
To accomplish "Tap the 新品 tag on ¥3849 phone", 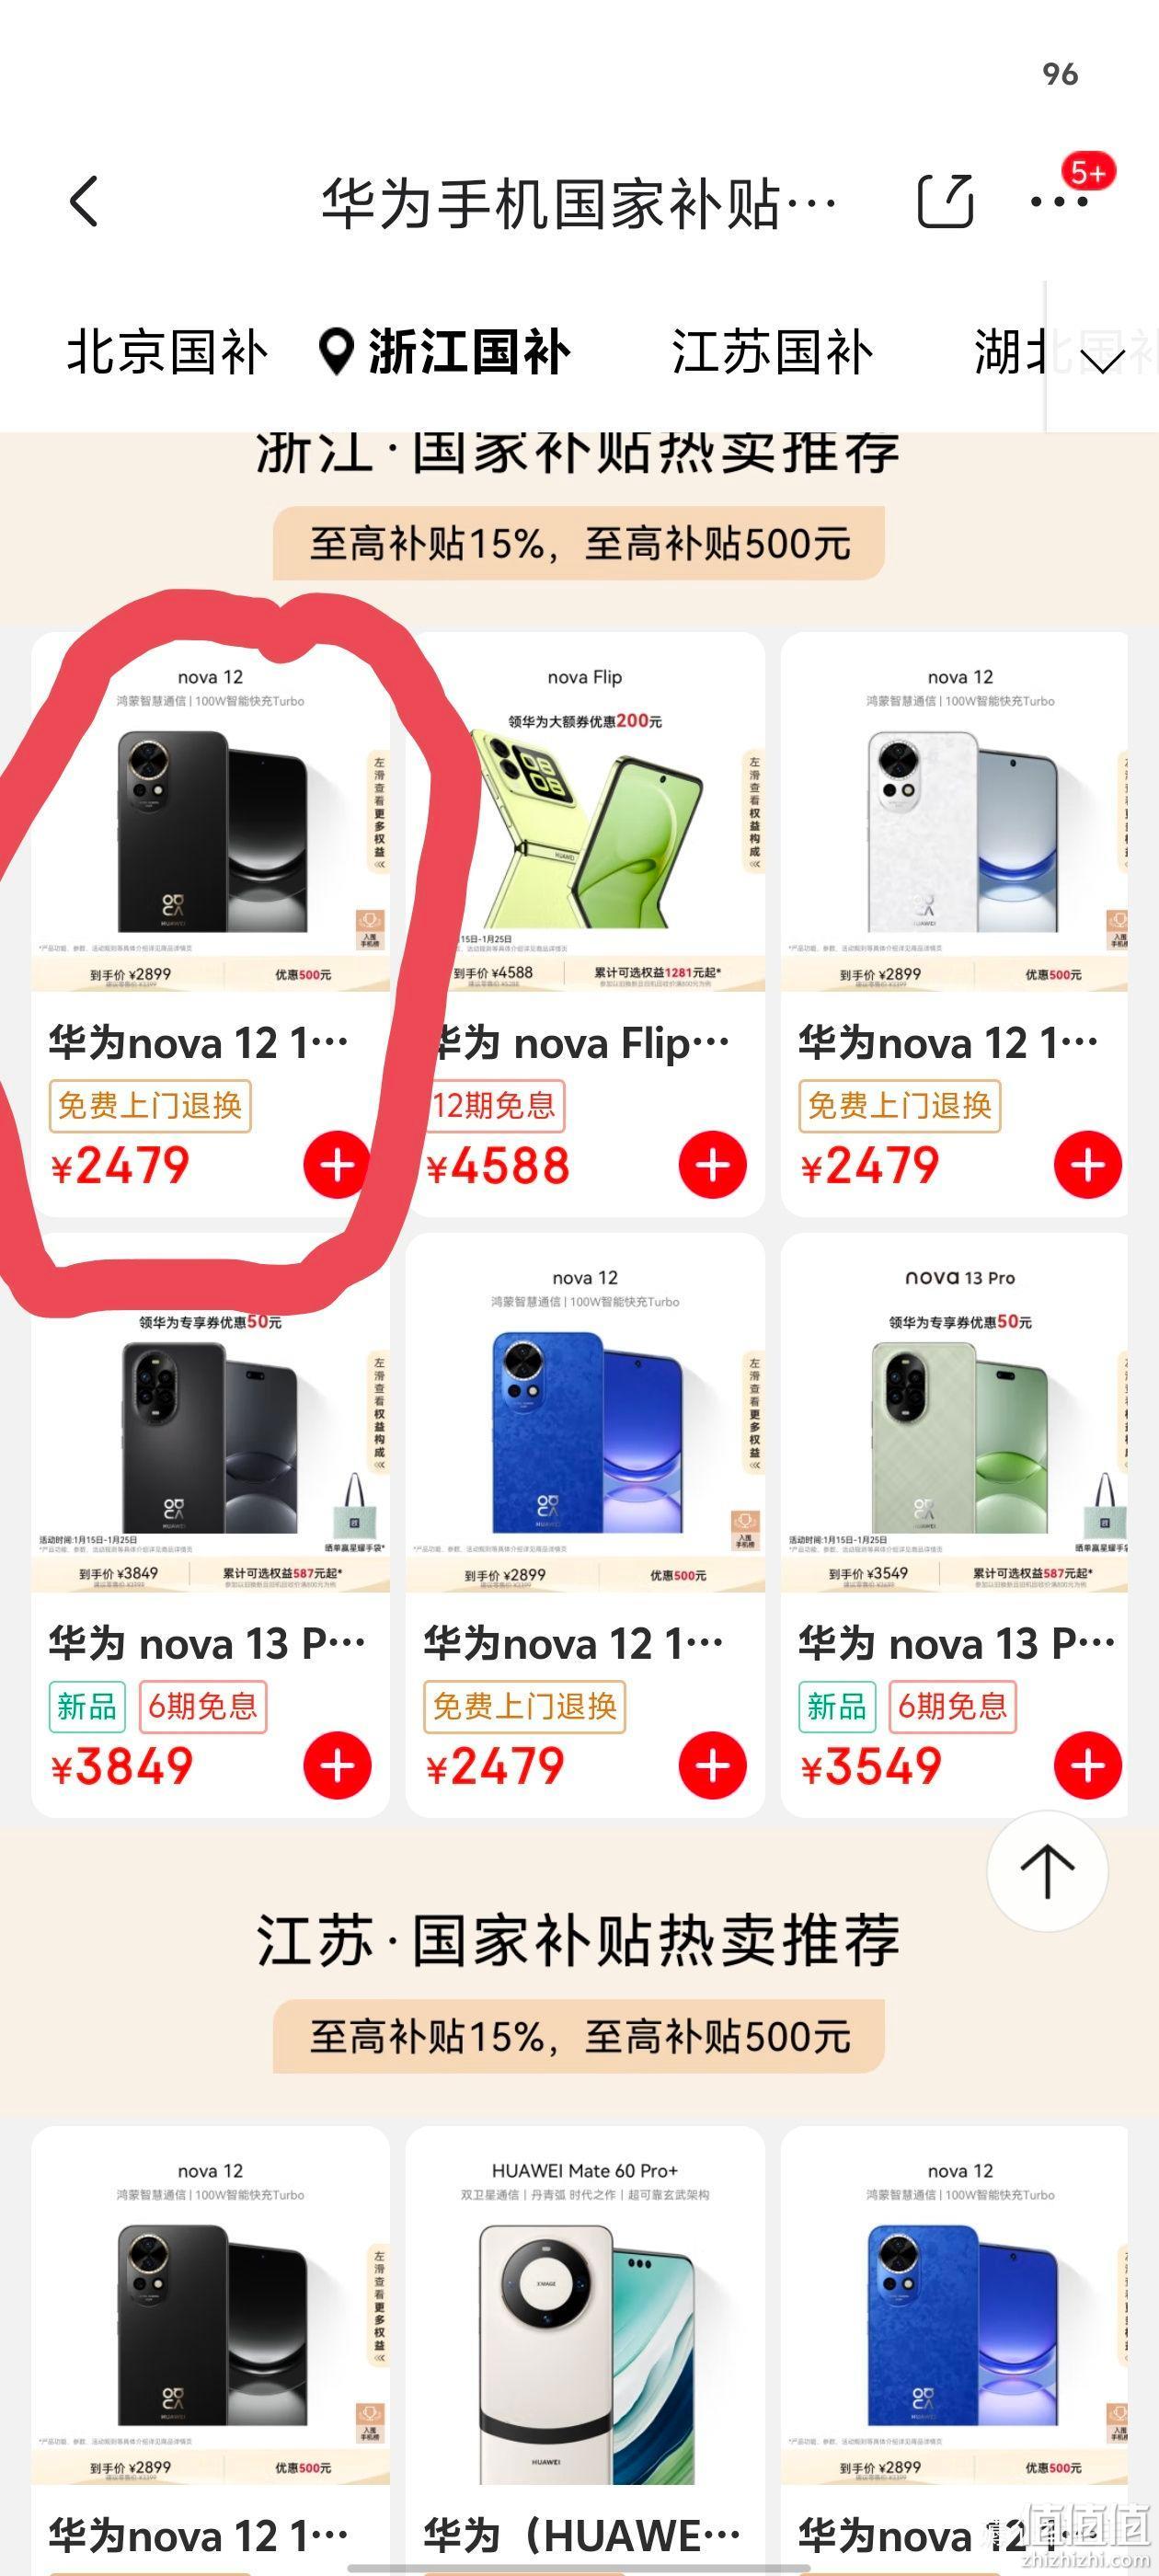I will click(x=87, y=1706).
